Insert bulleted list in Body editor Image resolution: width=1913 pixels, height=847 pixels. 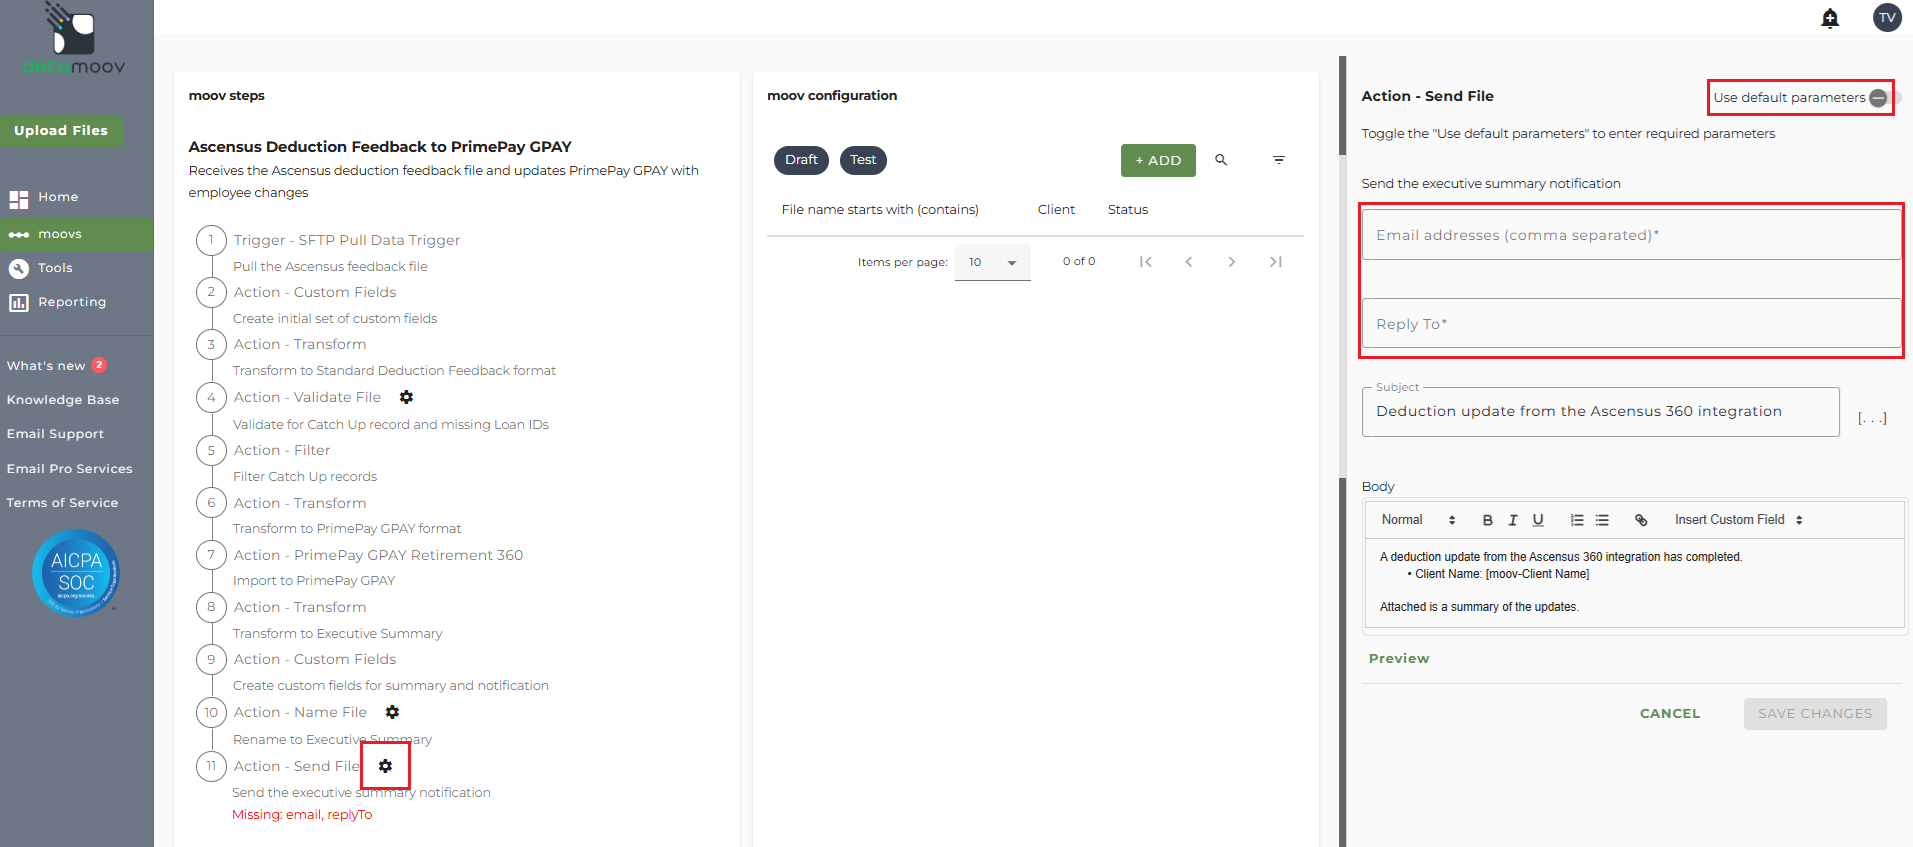[x=1602, y=520]
